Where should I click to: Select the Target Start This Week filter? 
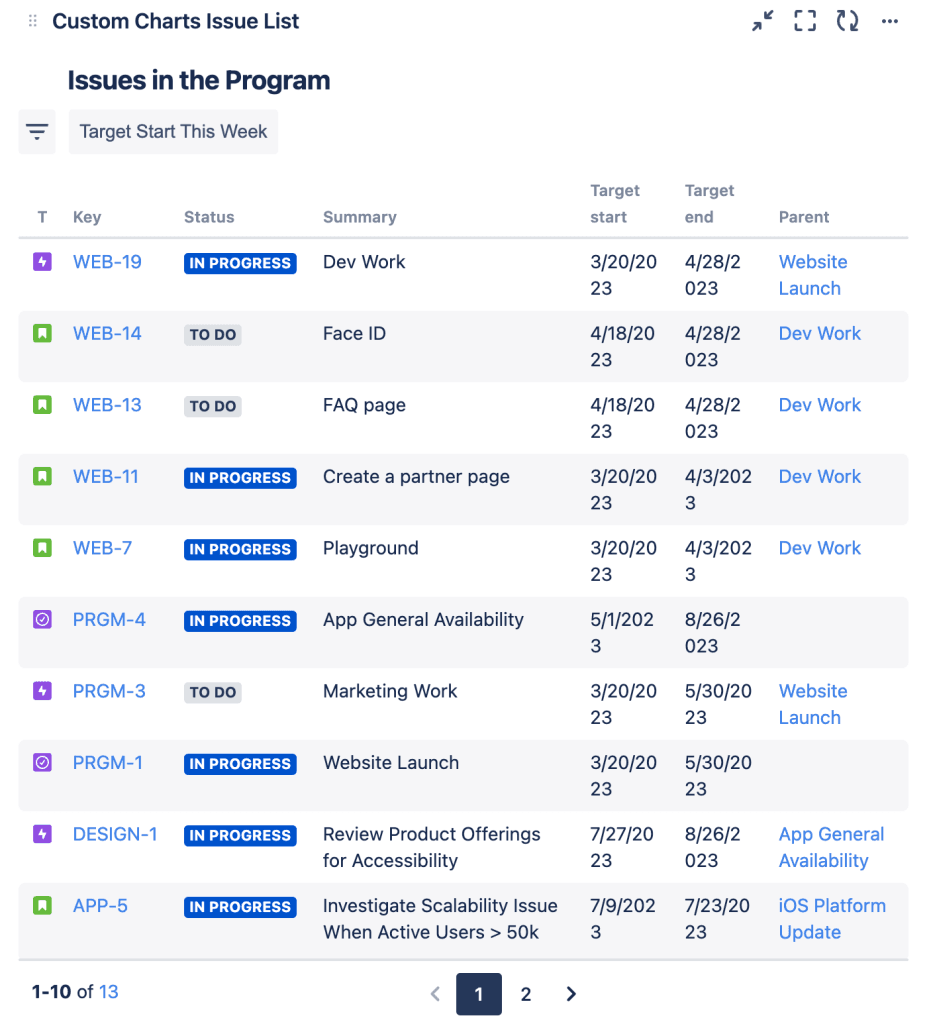point(173,132)
